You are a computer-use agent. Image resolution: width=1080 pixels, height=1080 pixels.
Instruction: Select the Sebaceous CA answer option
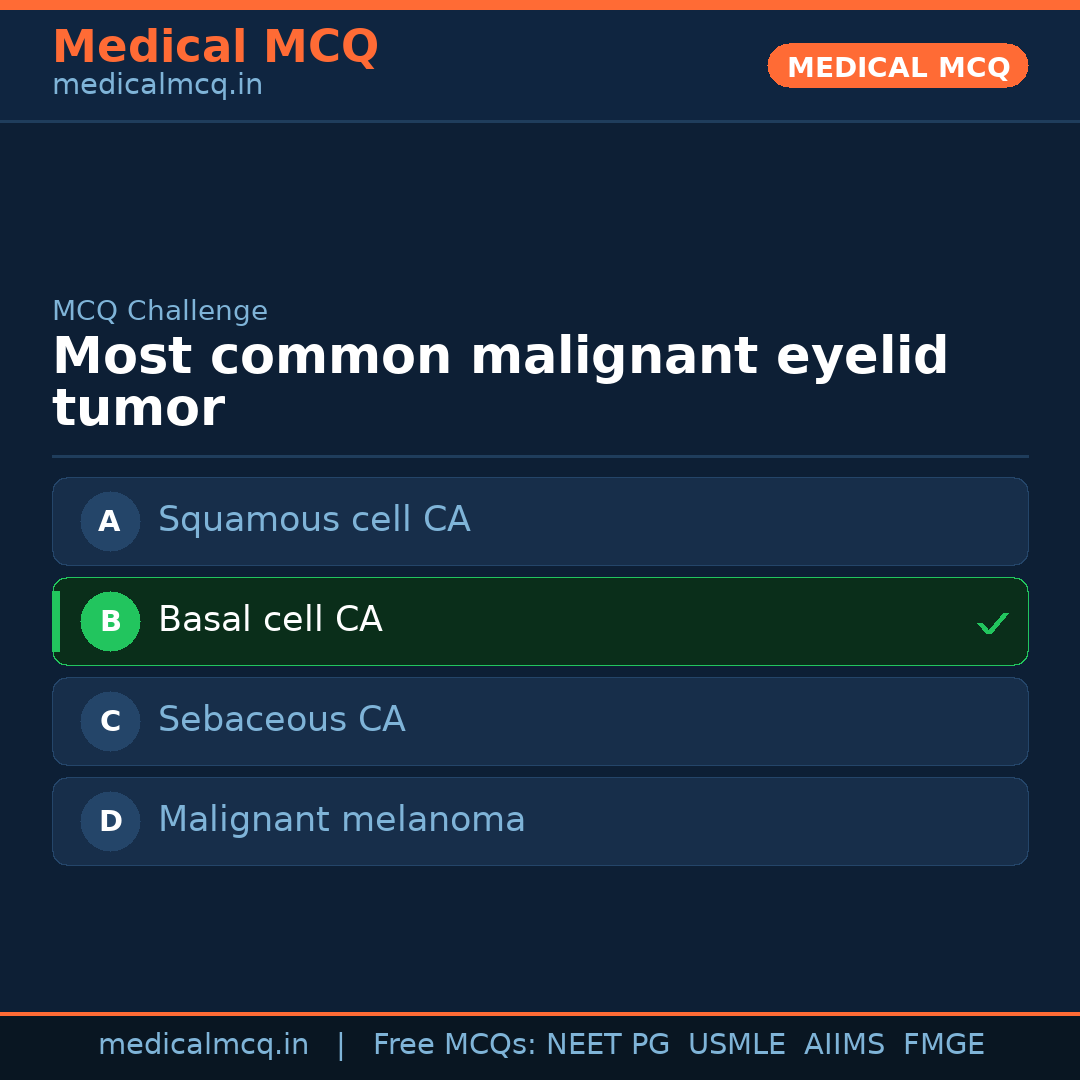tap(540, 721)
